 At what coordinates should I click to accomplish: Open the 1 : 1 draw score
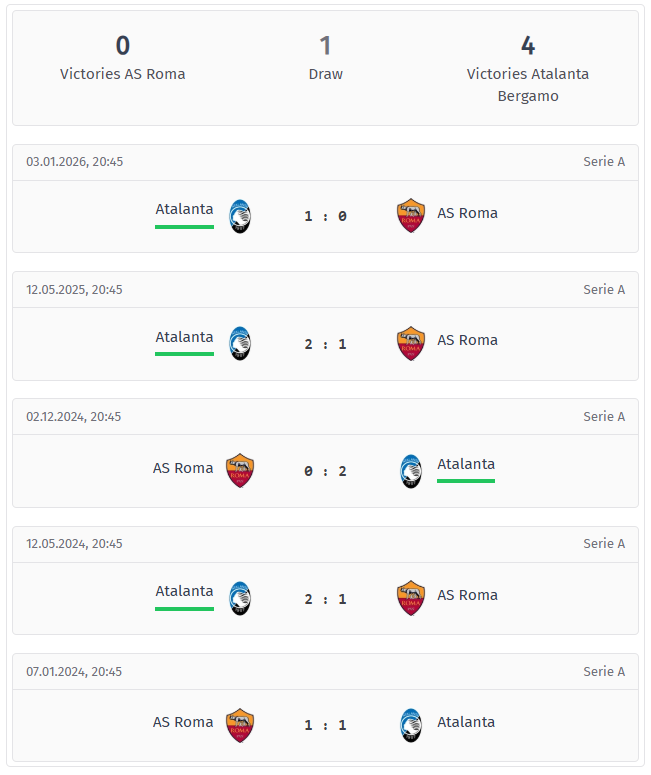(325, 725)
